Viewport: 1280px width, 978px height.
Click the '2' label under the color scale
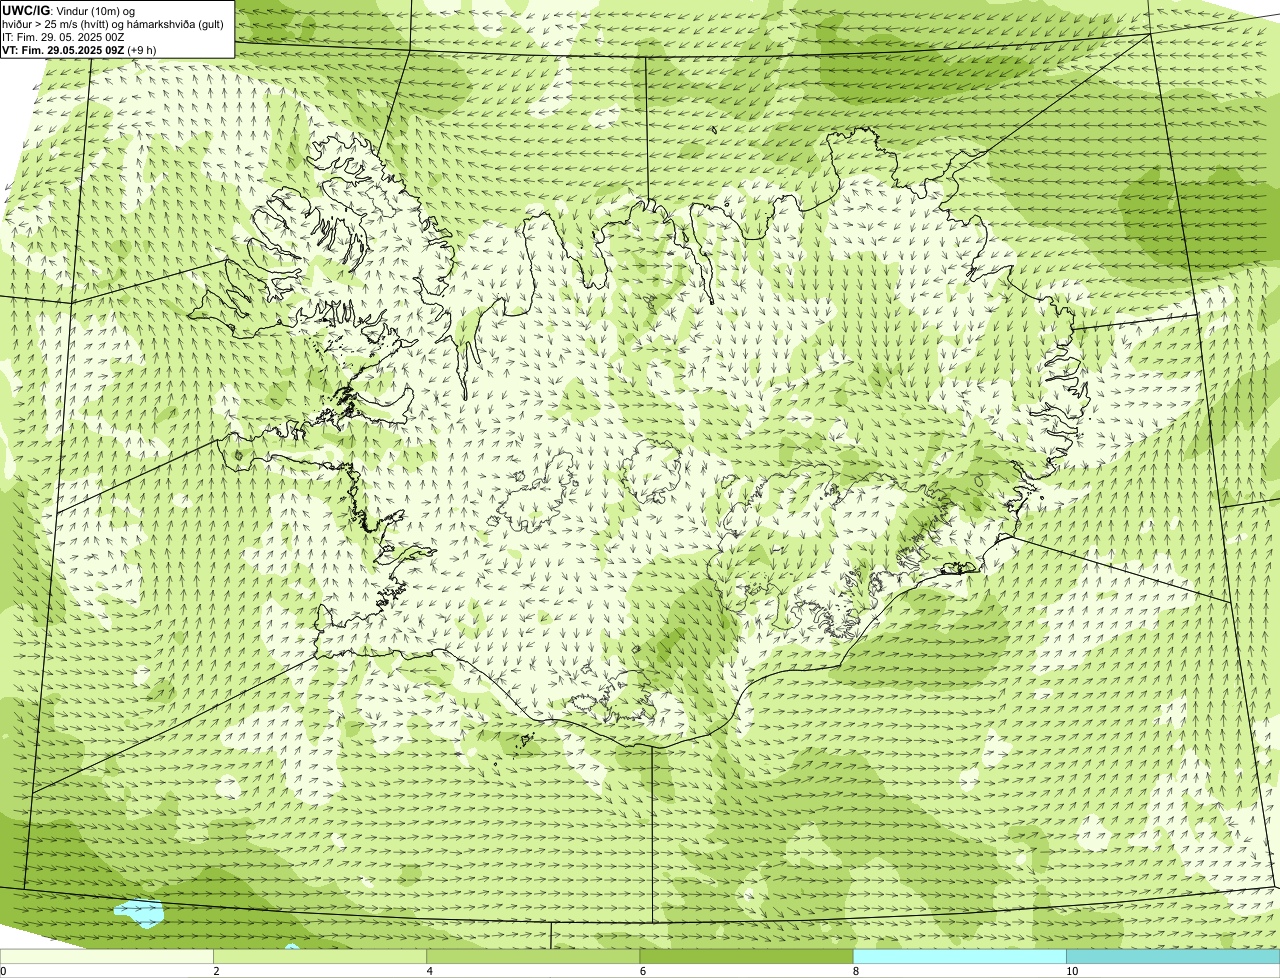216,971
